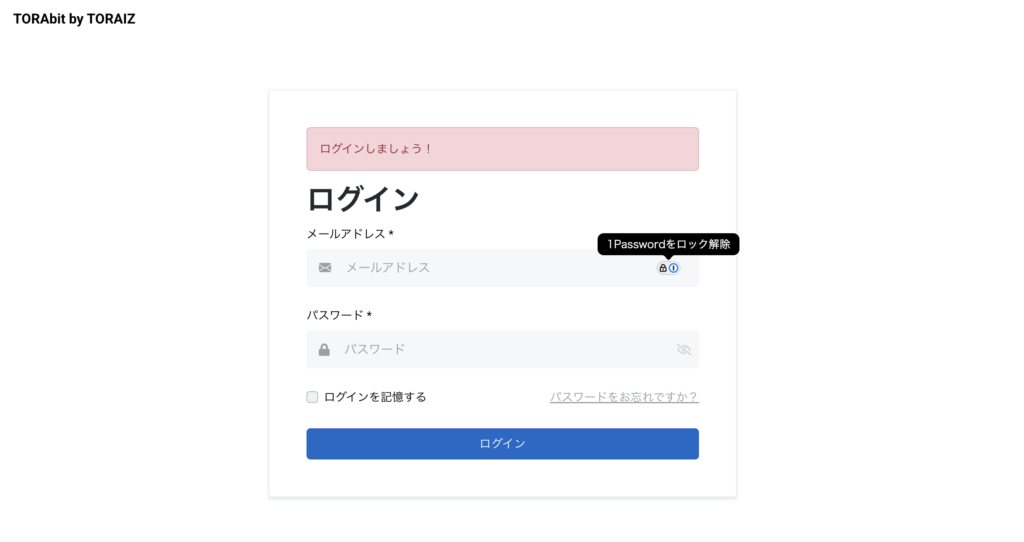Viewport: 1024px width, 542px height.
Task: Click the メールアドレス field label
Action: (x=345, y=234)
